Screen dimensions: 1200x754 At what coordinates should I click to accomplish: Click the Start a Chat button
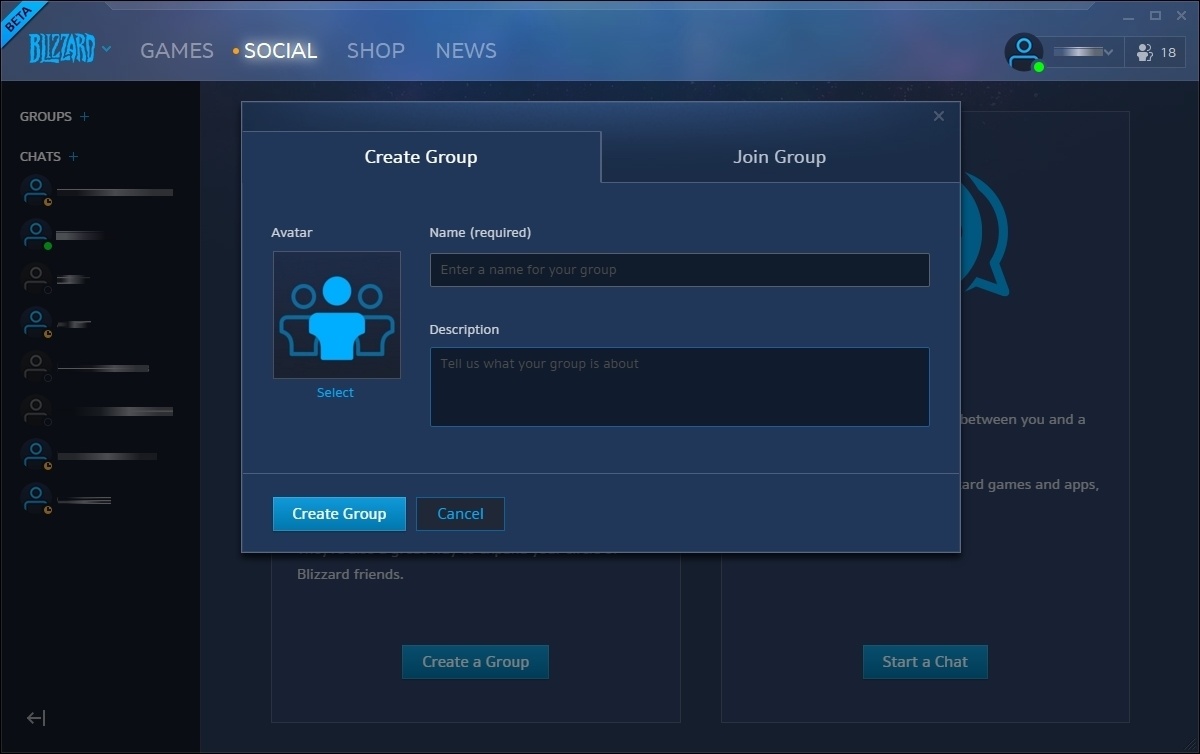pyautogui.click(x=925, y=661)
